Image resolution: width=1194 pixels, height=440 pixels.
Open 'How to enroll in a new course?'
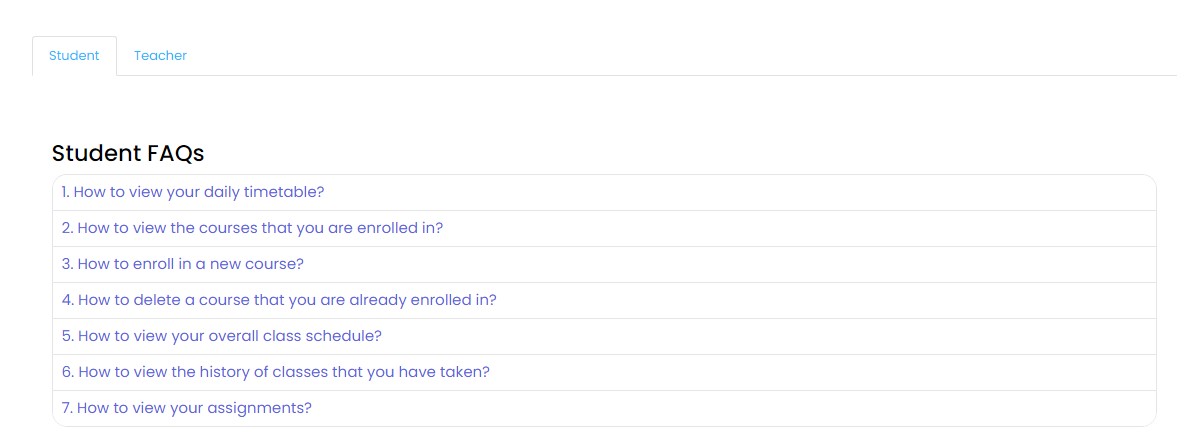click(182, 264)
